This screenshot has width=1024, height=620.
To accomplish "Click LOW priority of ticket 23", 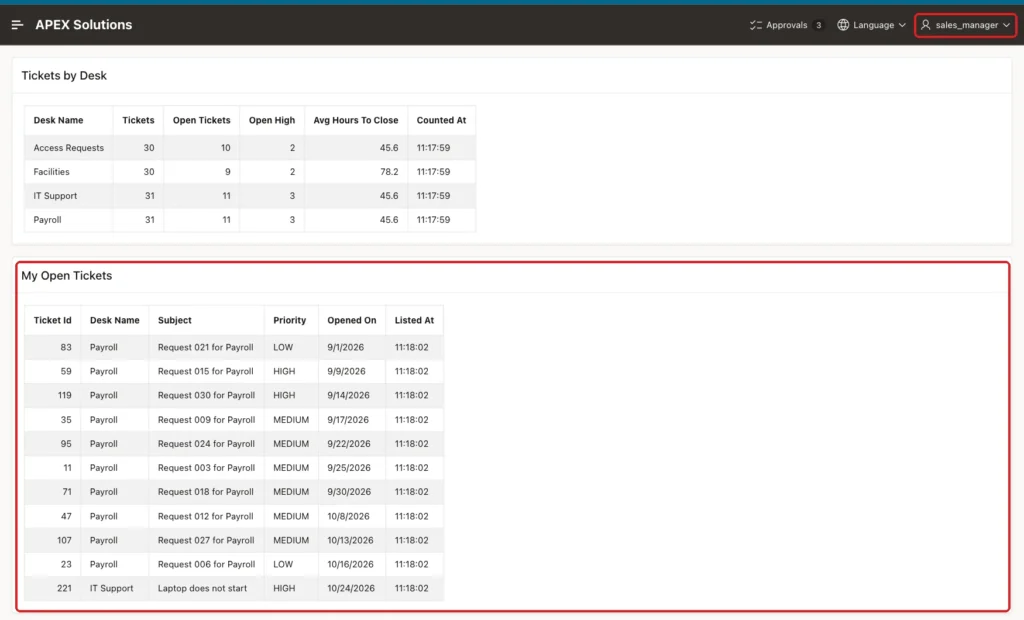I will 283,564.
